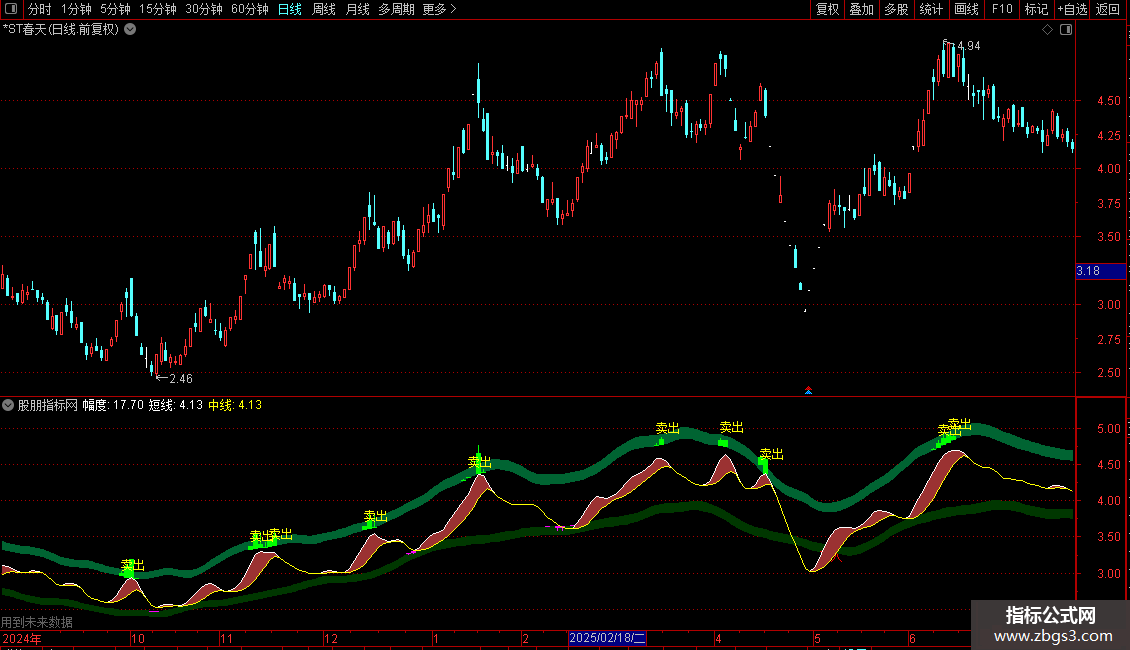Click month 11 on the time axis
The width and height of the screenshot is (1130, 650).
click(226, 638)
